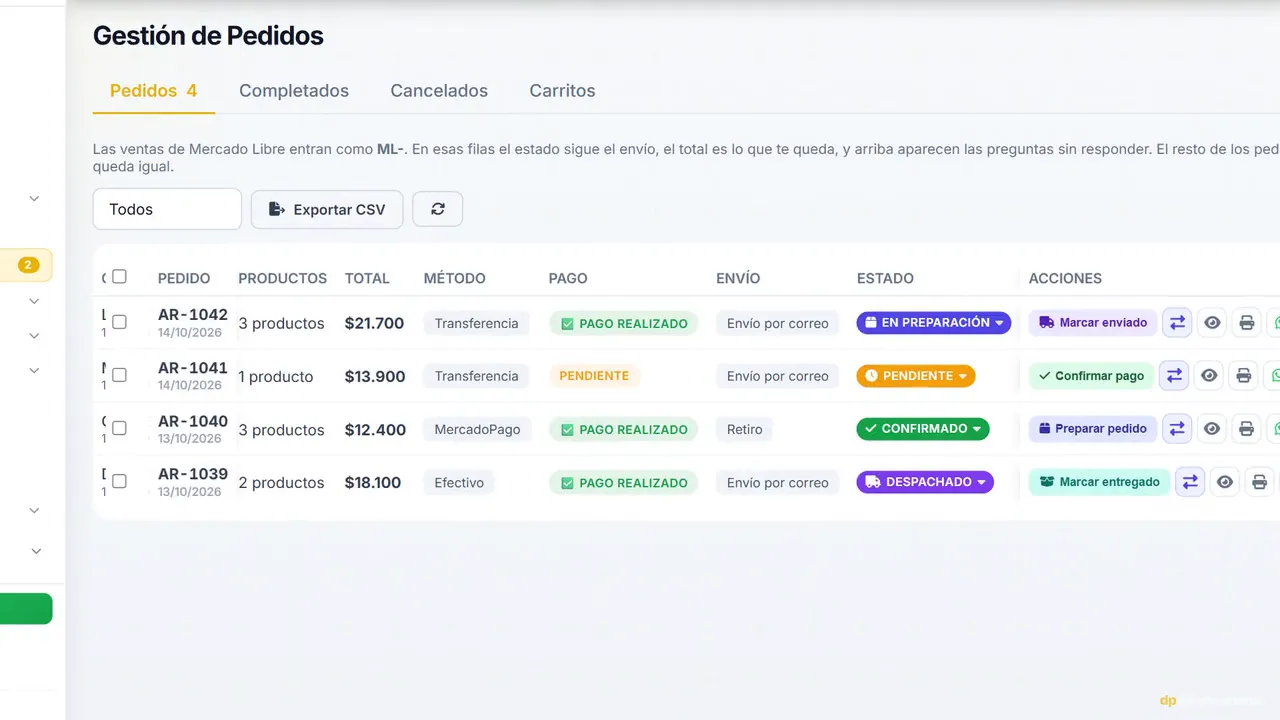Click the MercadoPago method label
This screenshot has width=1280, height=720.
pyautogui.click(x=477, y=429)
